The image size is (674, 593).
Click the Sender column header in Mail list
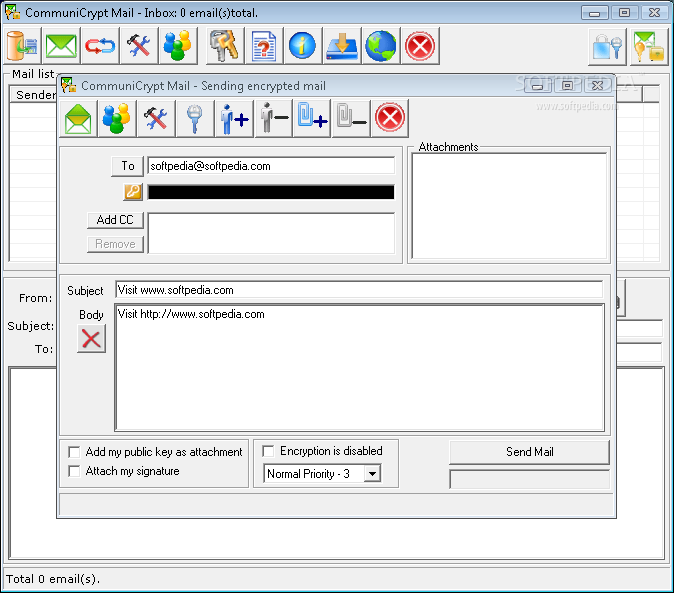(x=33, y=95)
